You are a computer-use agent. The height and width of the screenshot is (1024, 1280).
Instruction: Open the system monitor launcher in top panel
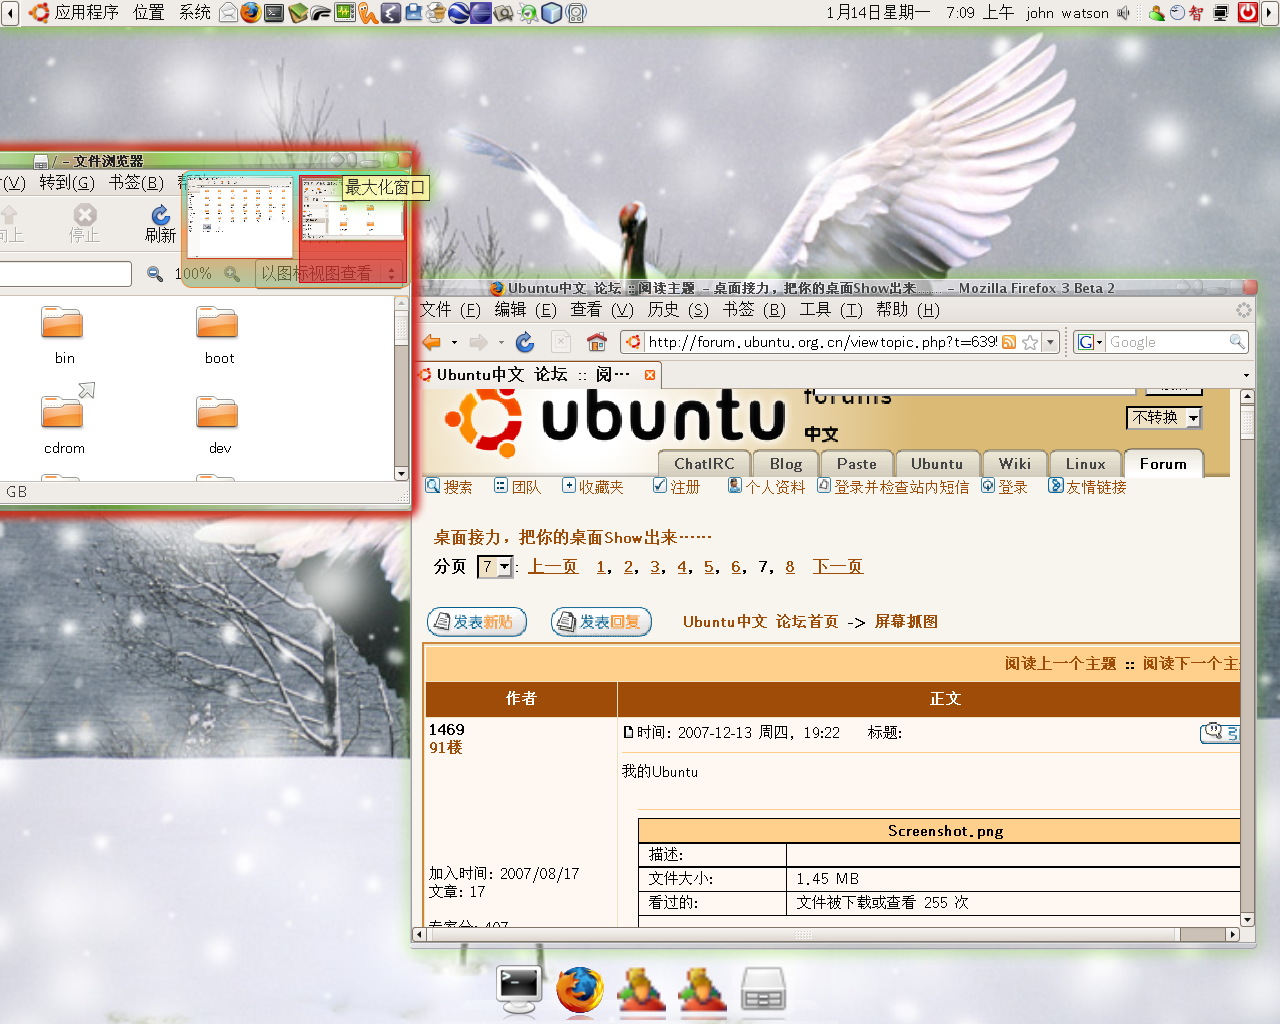coord(345,12)
